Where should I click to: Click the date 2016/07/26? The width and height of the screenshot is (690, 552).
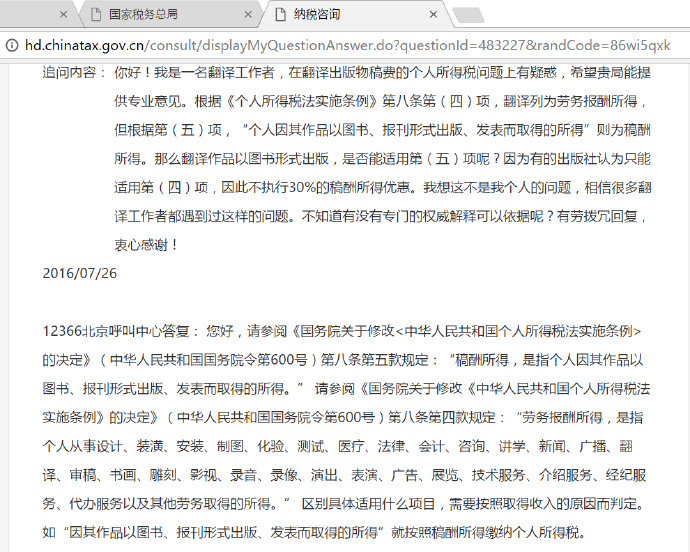click(80, 273)
